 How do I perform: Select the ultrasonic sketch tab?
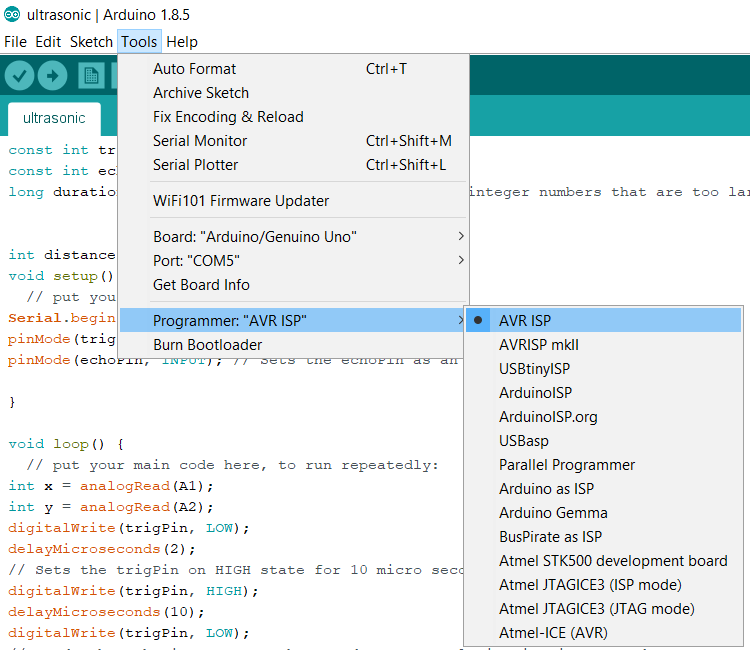(54, 118)
